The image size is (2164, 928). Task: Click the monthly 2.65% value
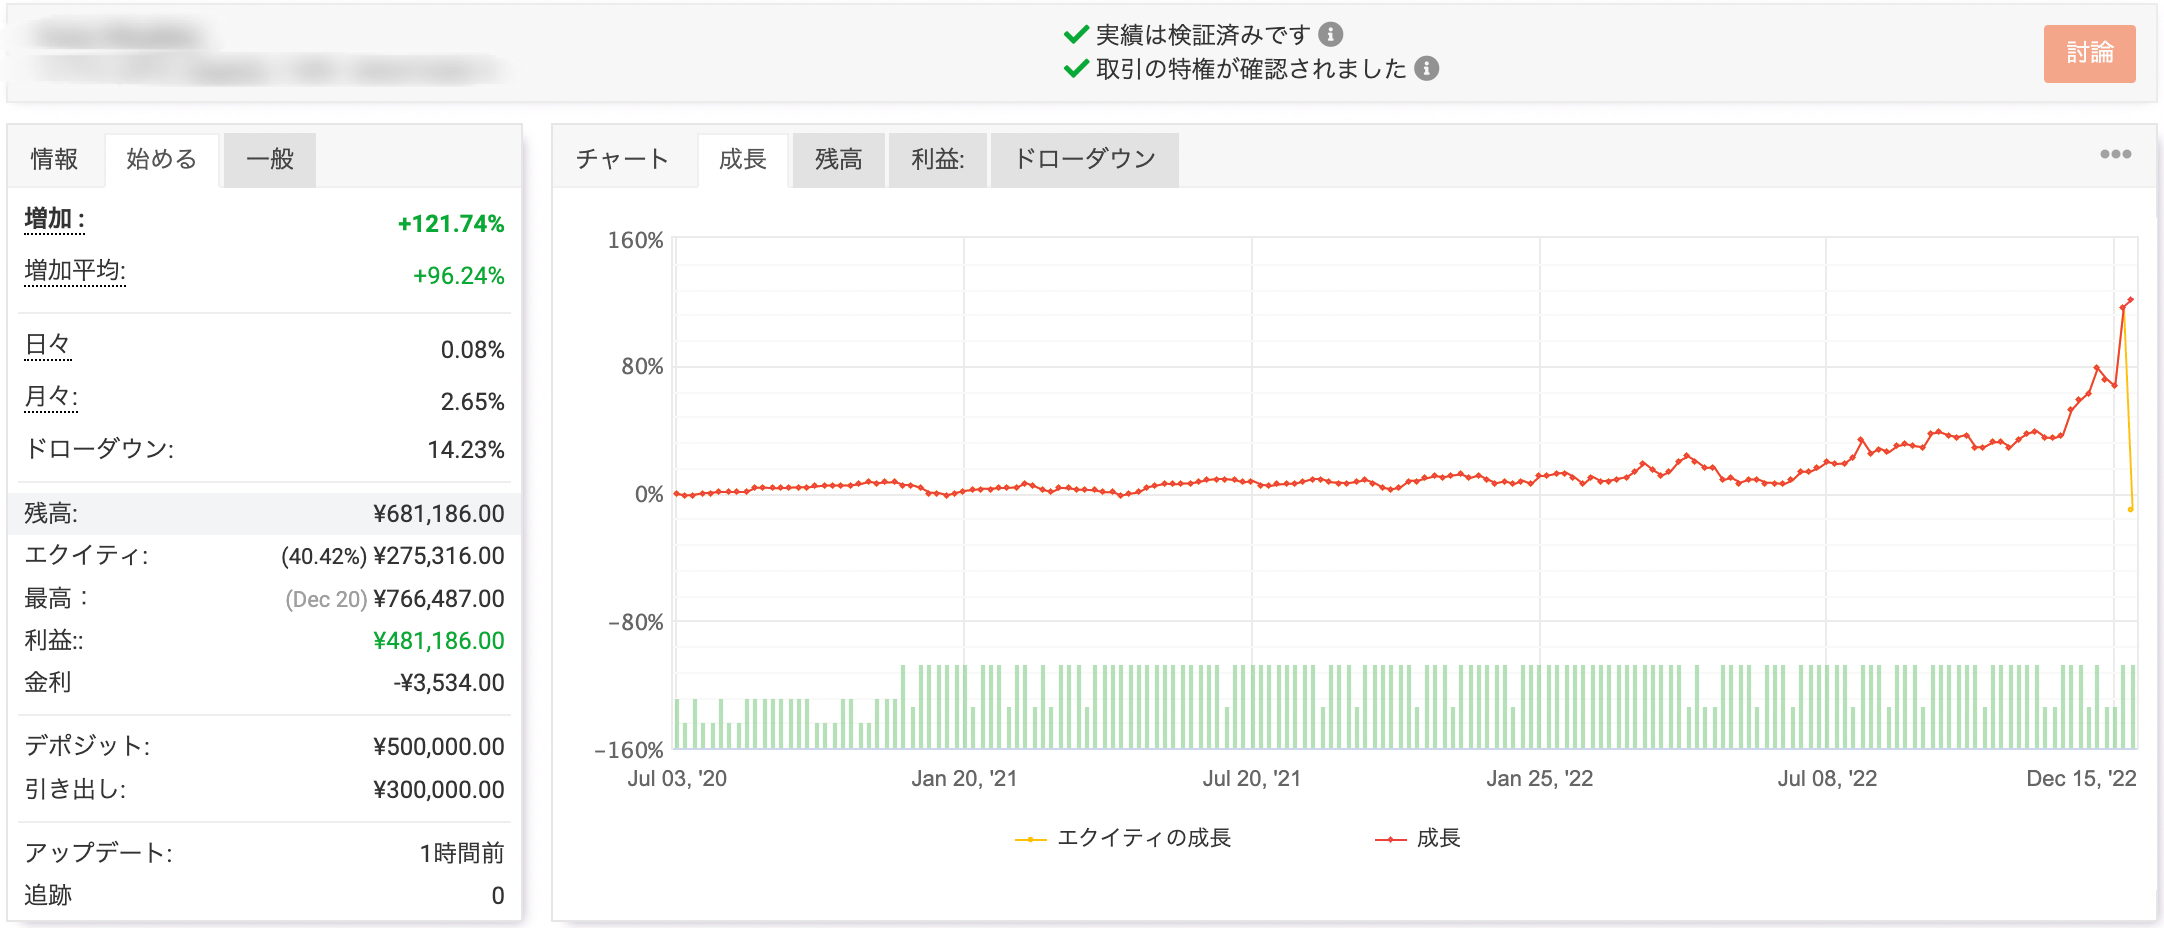coord(473,402)
